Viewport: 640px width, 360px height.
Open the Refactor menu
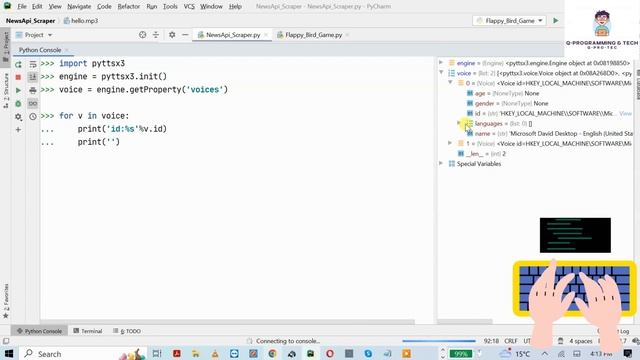click(129, 7)
